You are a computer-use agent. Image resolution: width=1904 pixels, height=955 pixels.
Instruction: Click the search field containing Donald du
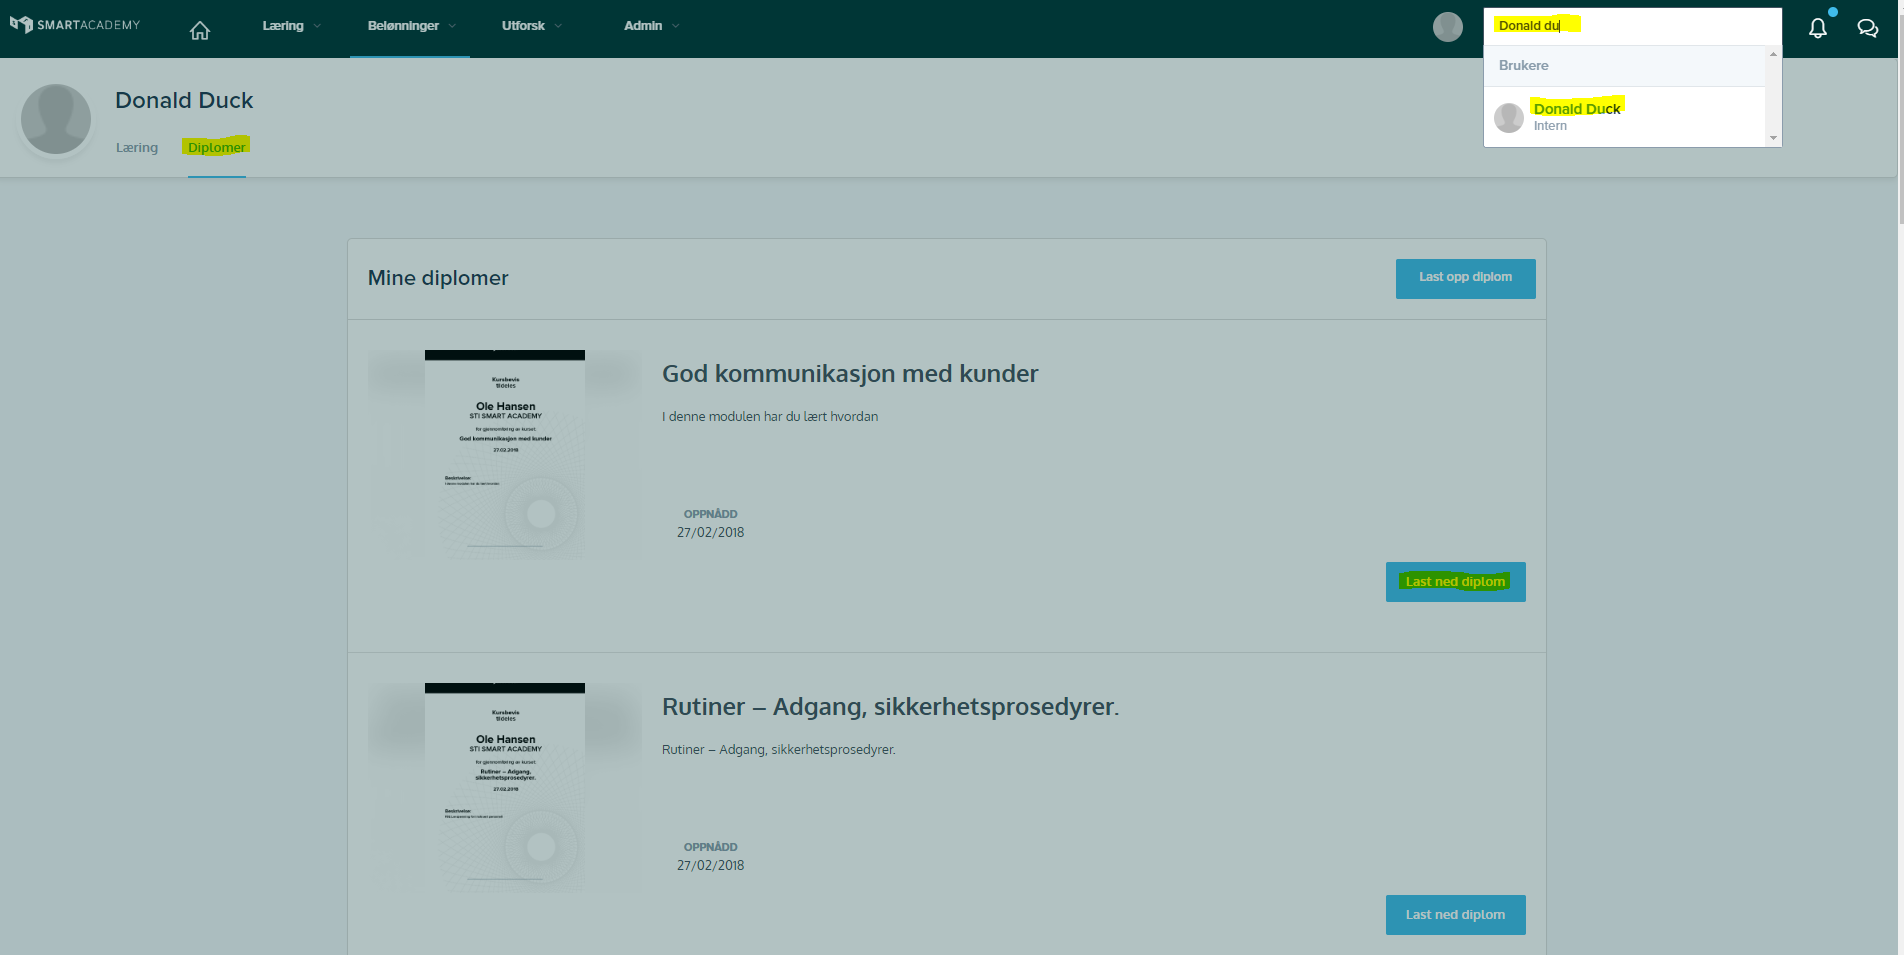pos(1632,26)
